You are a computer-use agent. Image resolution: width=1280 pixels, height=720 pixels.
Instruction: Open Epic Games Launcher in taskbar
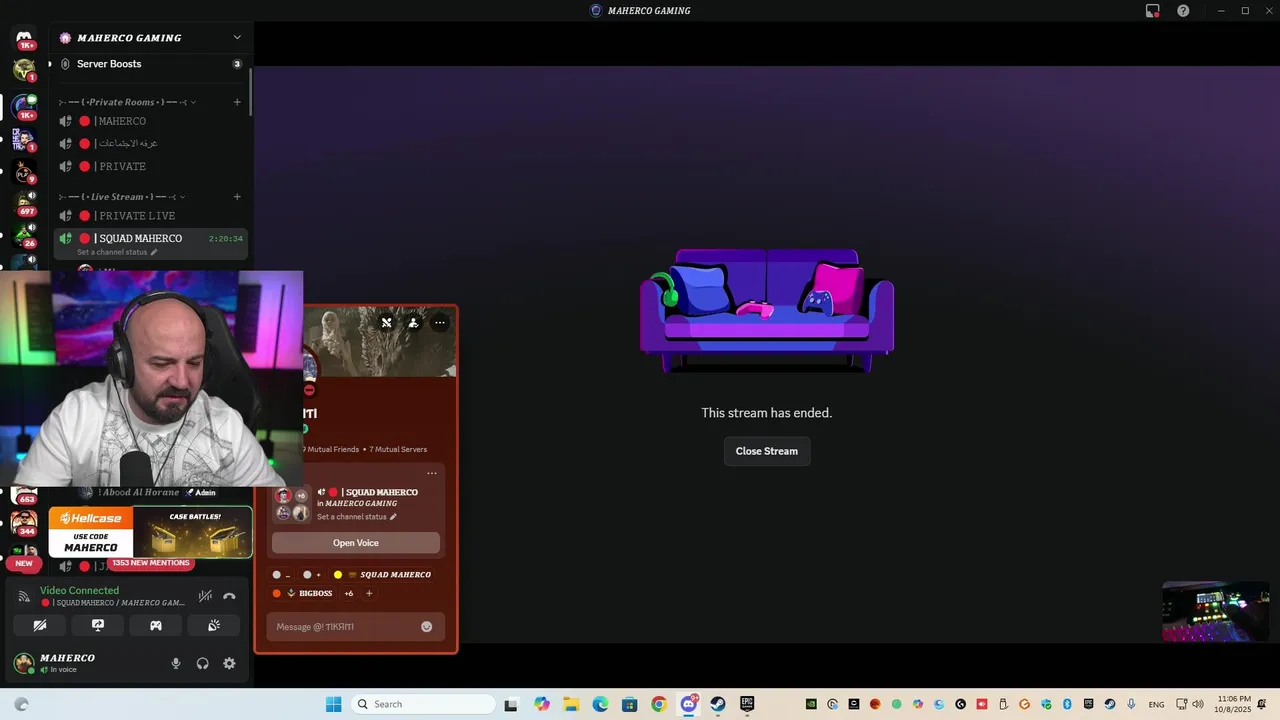[x=747, y=704]
